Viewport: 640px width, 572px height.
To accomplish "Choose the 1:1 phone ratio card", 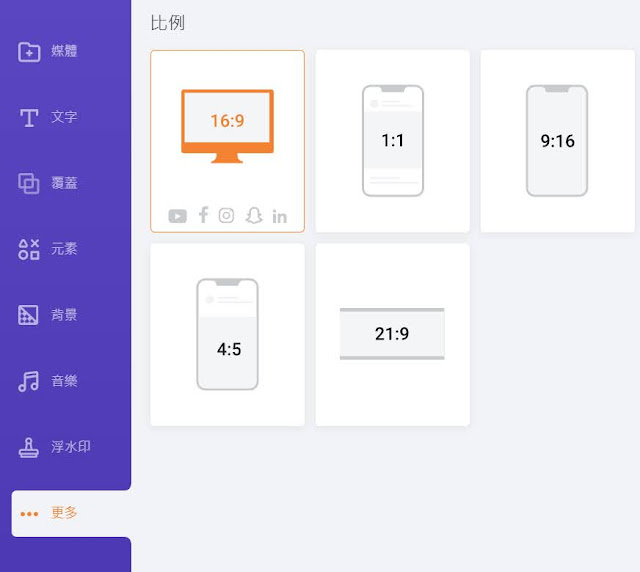I will 393,141.
